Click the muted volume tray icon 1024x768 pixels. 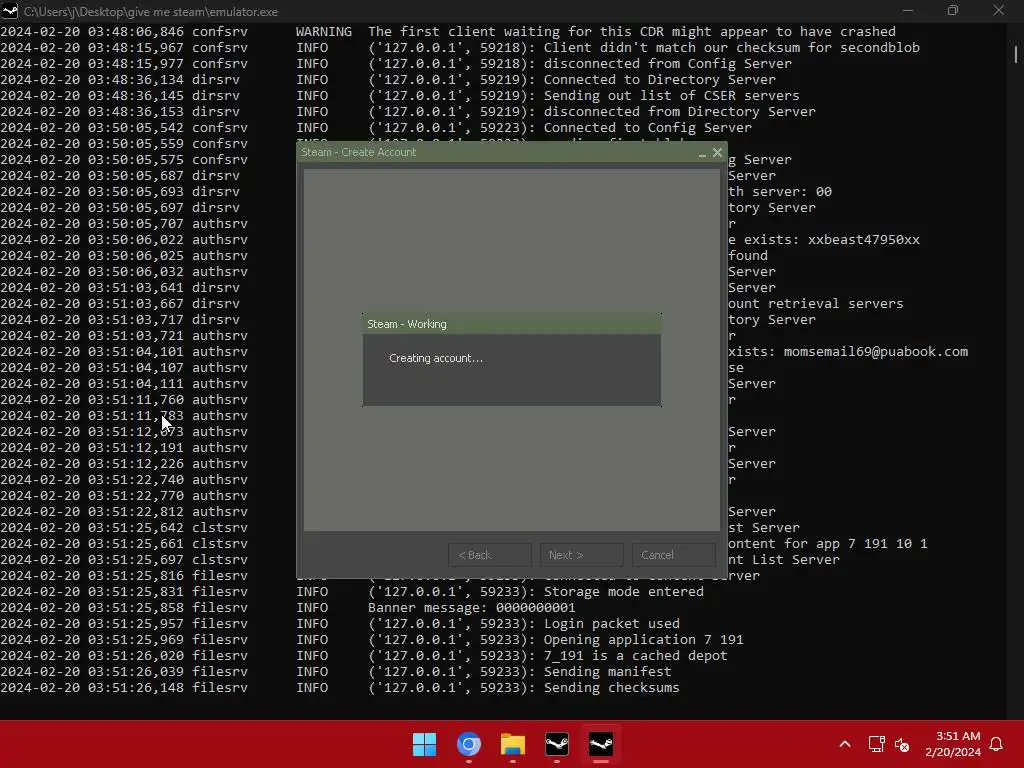click(902, 744)
